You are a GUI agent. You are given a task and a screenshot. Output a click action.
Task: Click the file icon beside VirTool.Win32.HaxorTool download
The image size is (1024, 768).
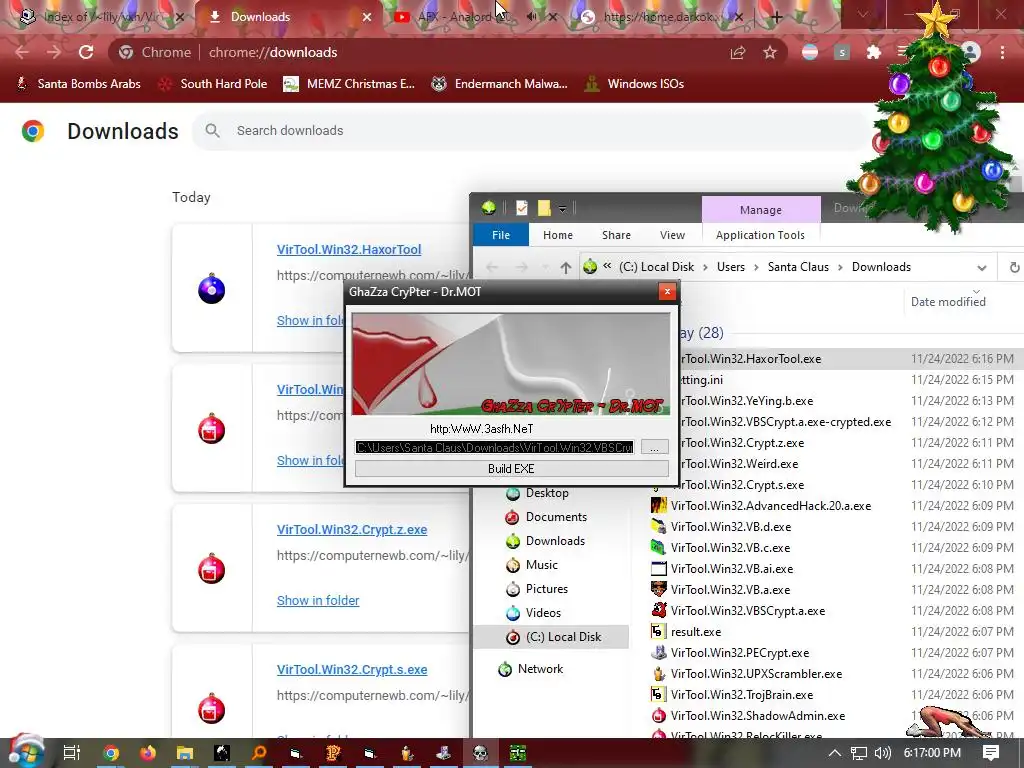(212, 289)
